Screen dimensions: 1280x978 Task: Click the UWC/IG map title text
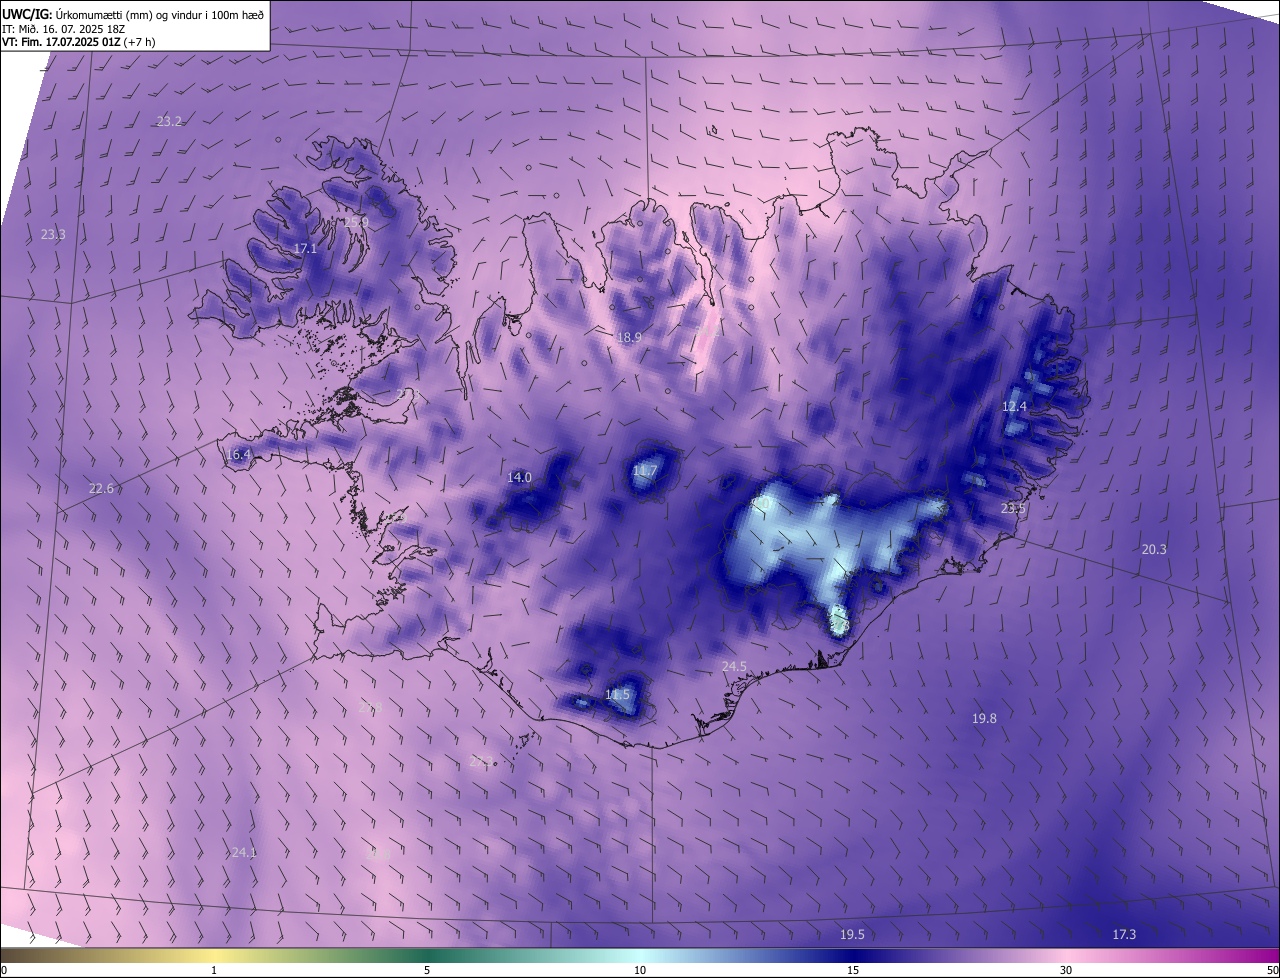[x=133, y=13]
